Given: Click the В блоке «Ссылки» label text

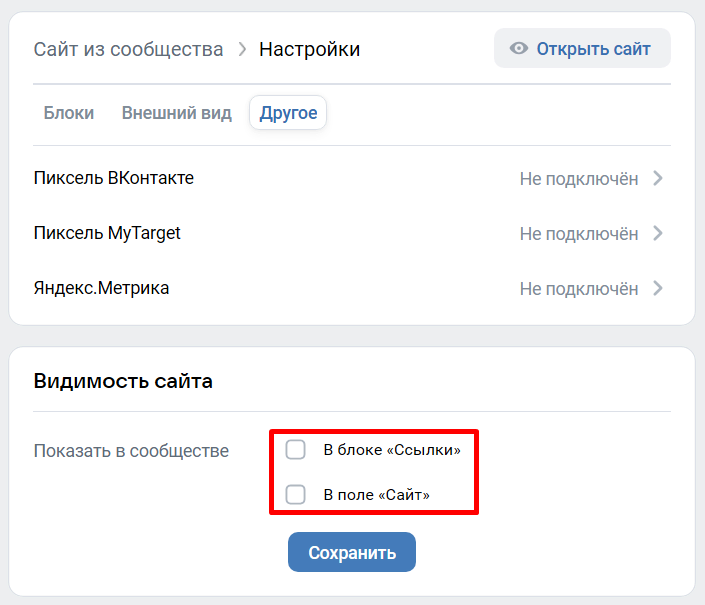Looking at the screenshot, I should tap(392, 450).
